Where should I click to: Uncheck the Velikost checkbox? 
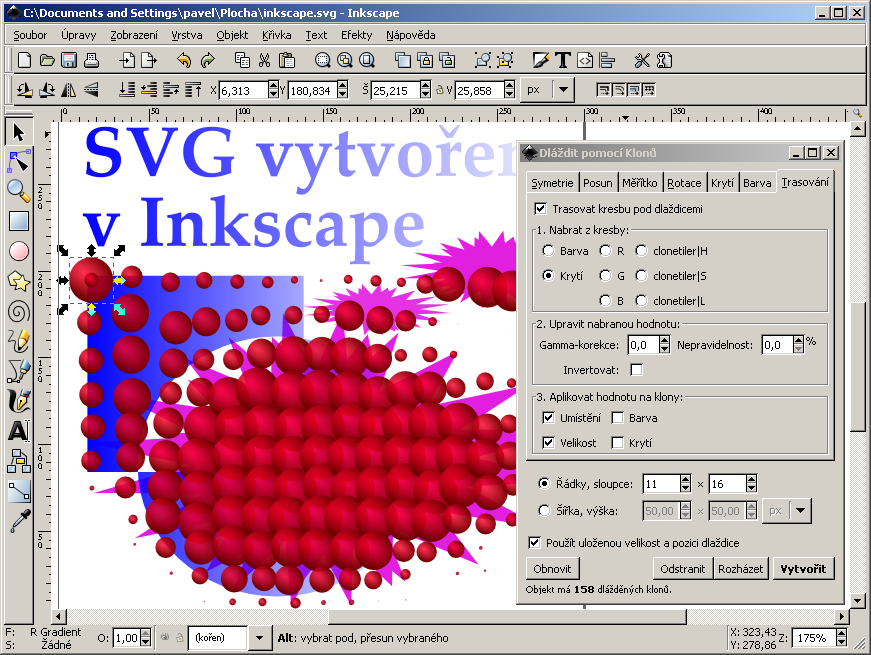point(548,443)
